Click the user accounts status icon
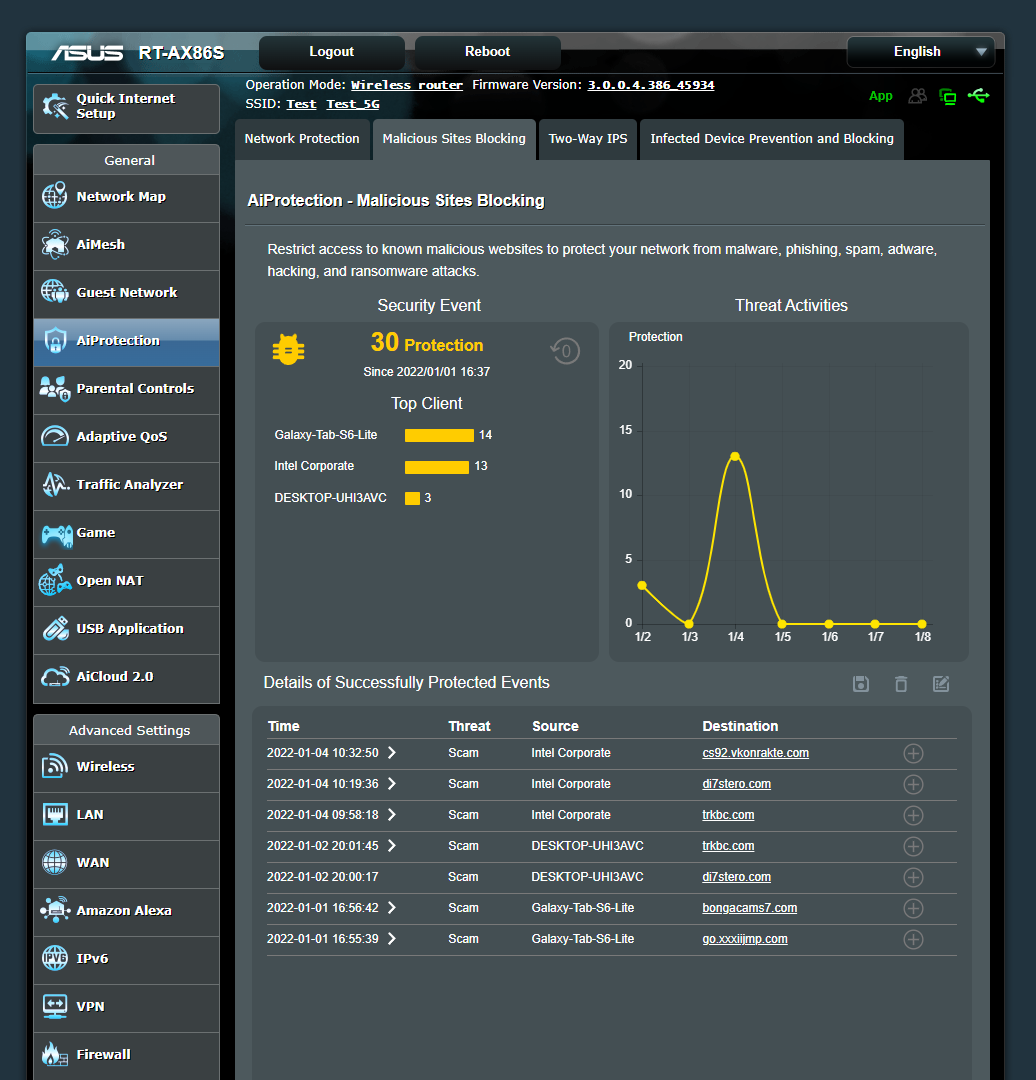The width and height of the screenshot is (1036, 1080). [918, 96]
